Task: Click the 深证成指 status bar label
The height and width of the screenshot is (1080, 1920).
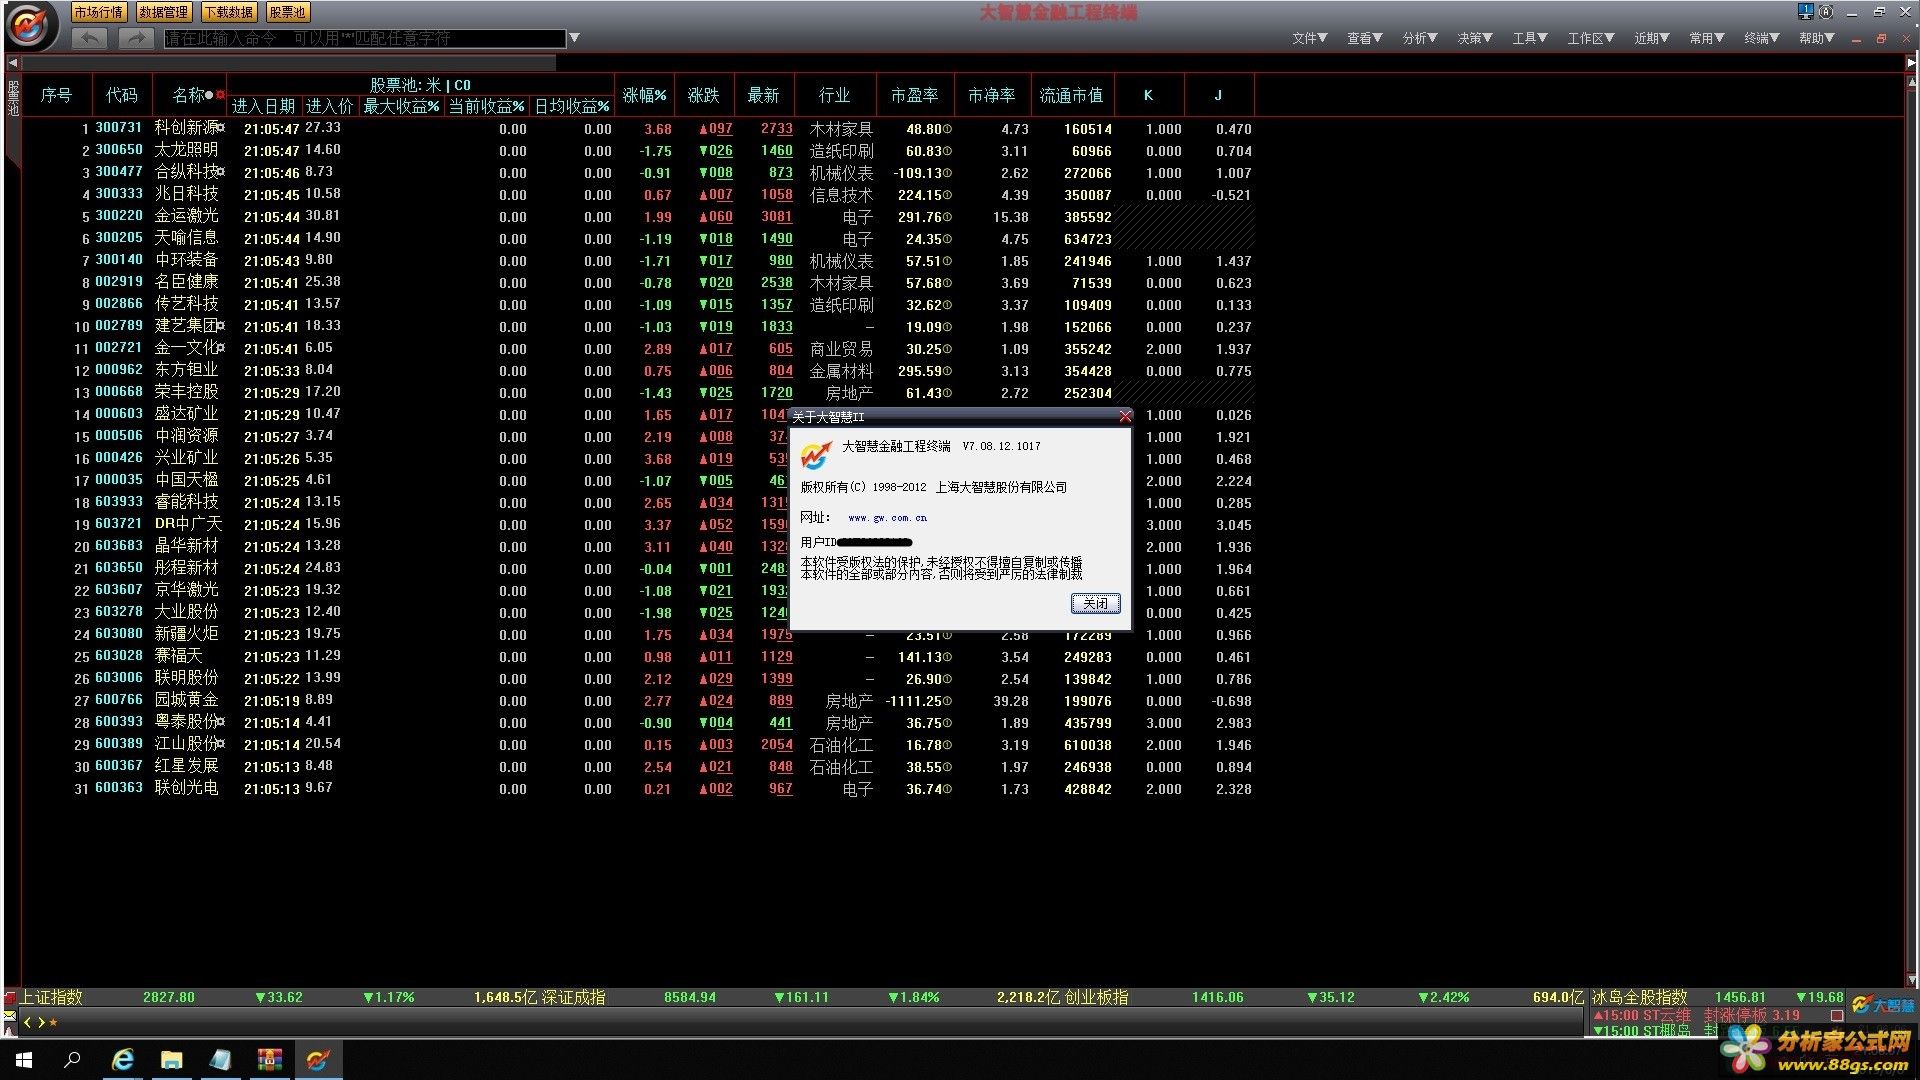Action: (573, 997)
